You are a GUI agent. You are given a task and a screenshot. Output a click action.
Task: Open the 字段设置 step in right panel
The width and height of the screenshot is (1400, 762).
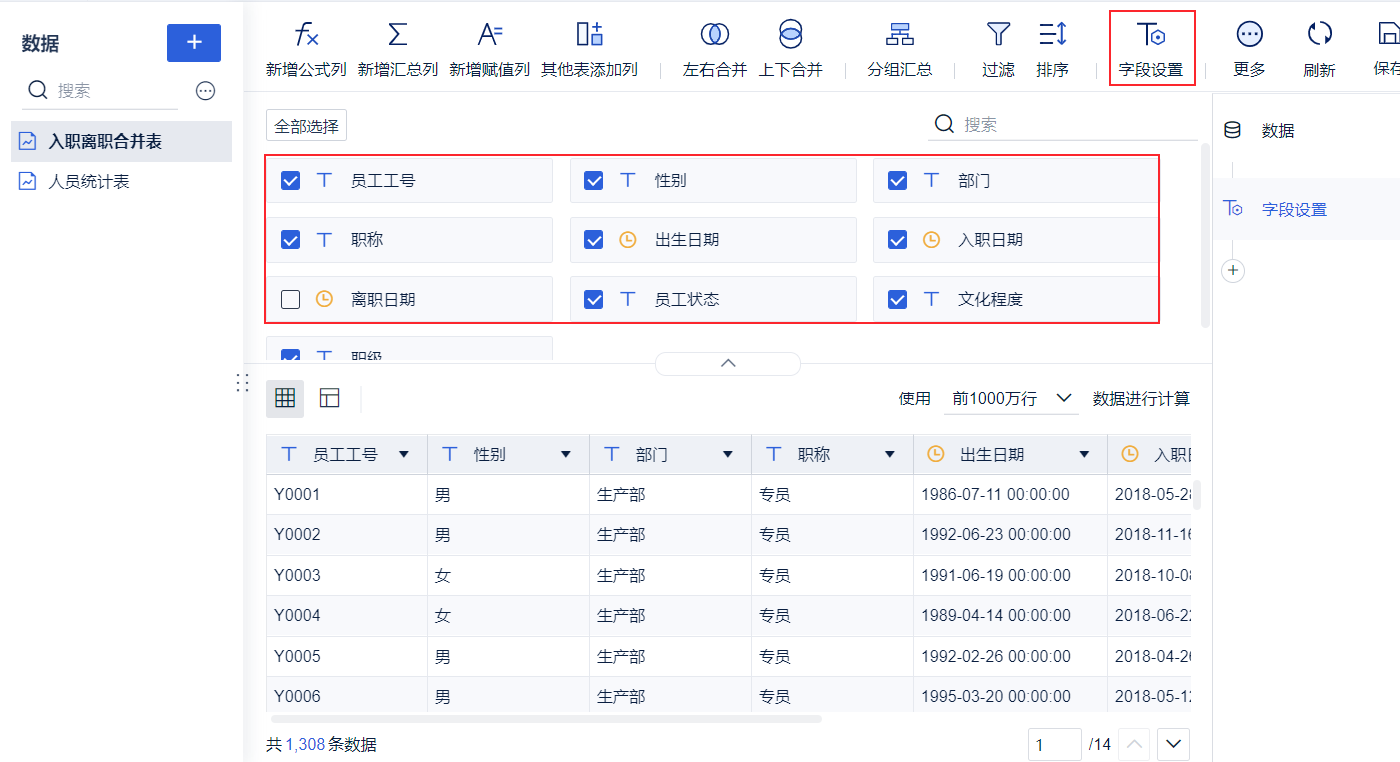(1294, 210)
